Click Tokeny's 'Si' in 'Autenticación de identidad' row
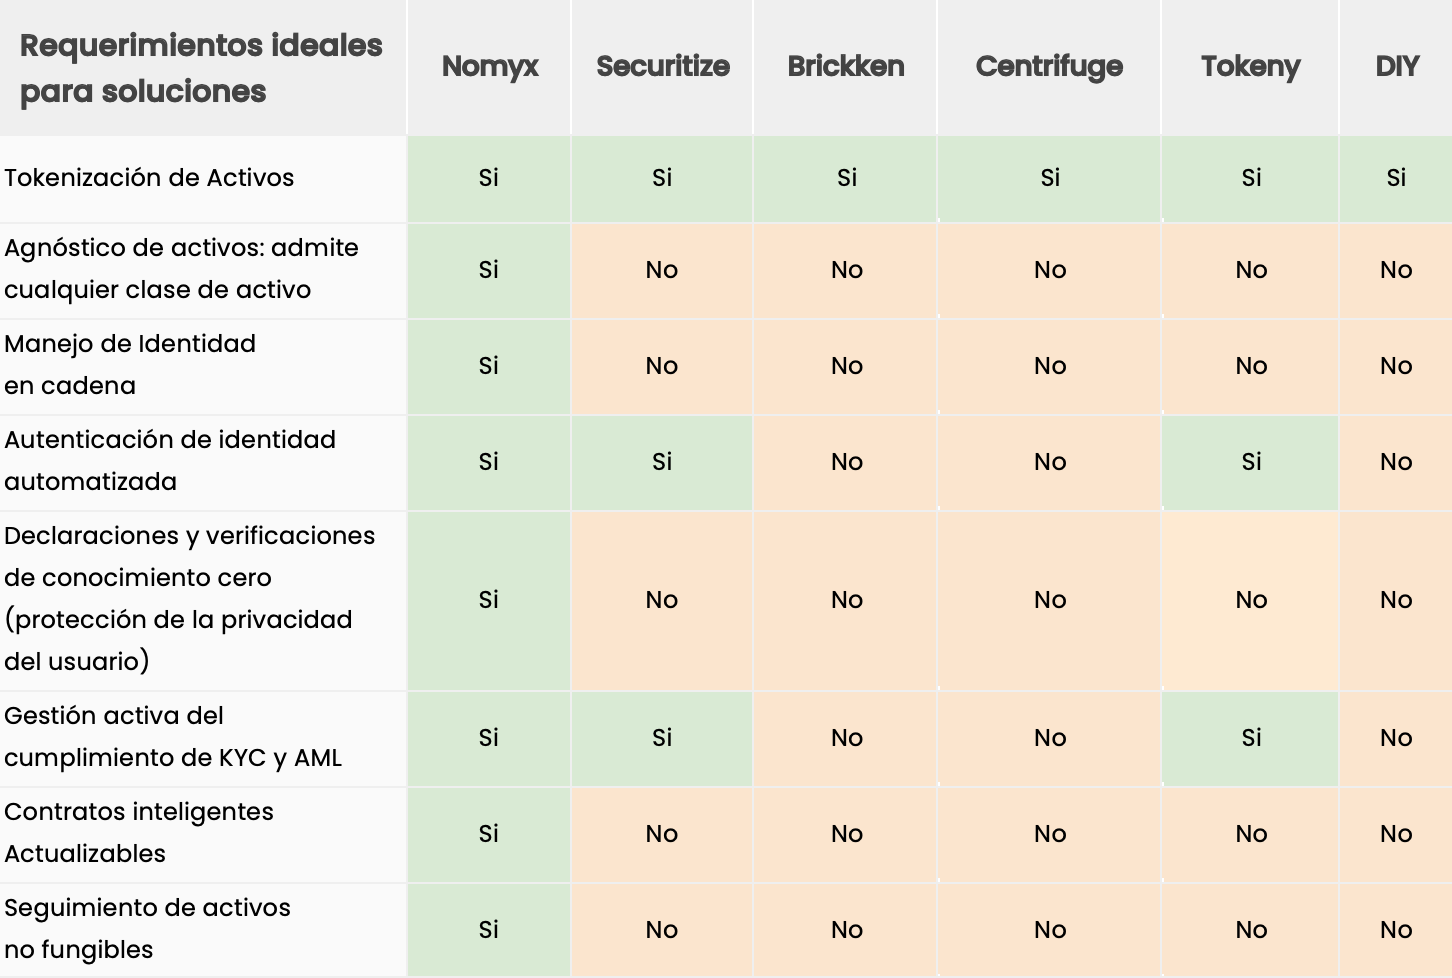The image size is (1452, 978). 1251,462
